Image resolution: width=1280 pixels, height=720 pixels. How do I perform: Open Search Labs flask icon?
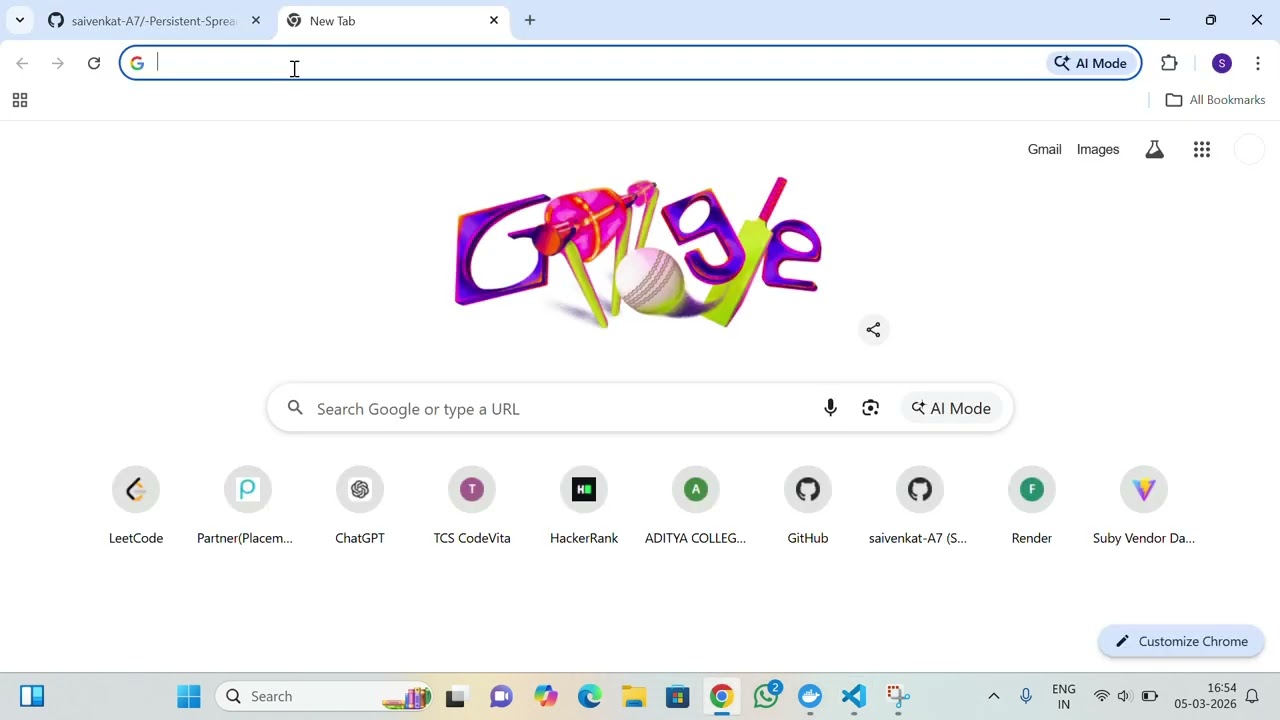pyautogui.click(x=1154, y=149)
